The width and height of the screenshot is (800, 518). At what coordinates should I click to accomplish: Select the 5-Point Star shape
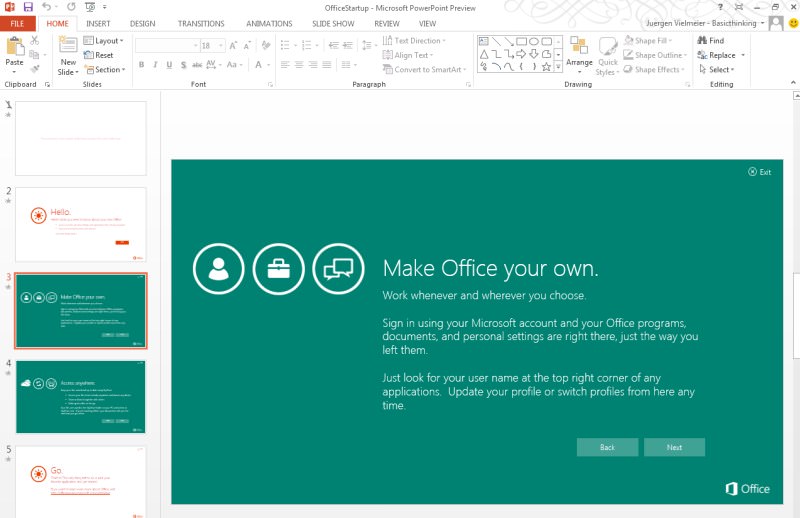[x=546, y=67]
